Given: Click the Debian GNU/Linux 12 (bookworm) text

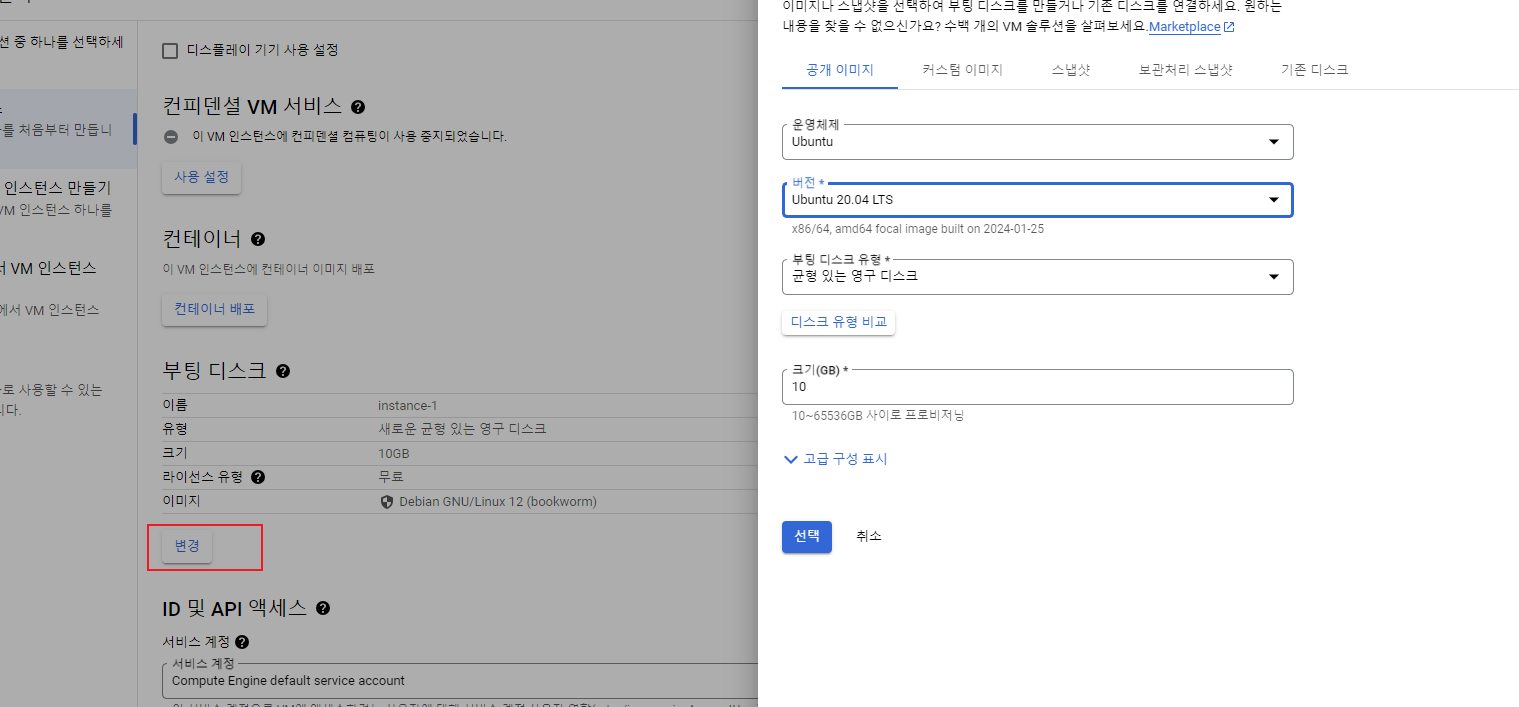Looking at the screenshot, I should pyautogui.click(x=498, y=502).
